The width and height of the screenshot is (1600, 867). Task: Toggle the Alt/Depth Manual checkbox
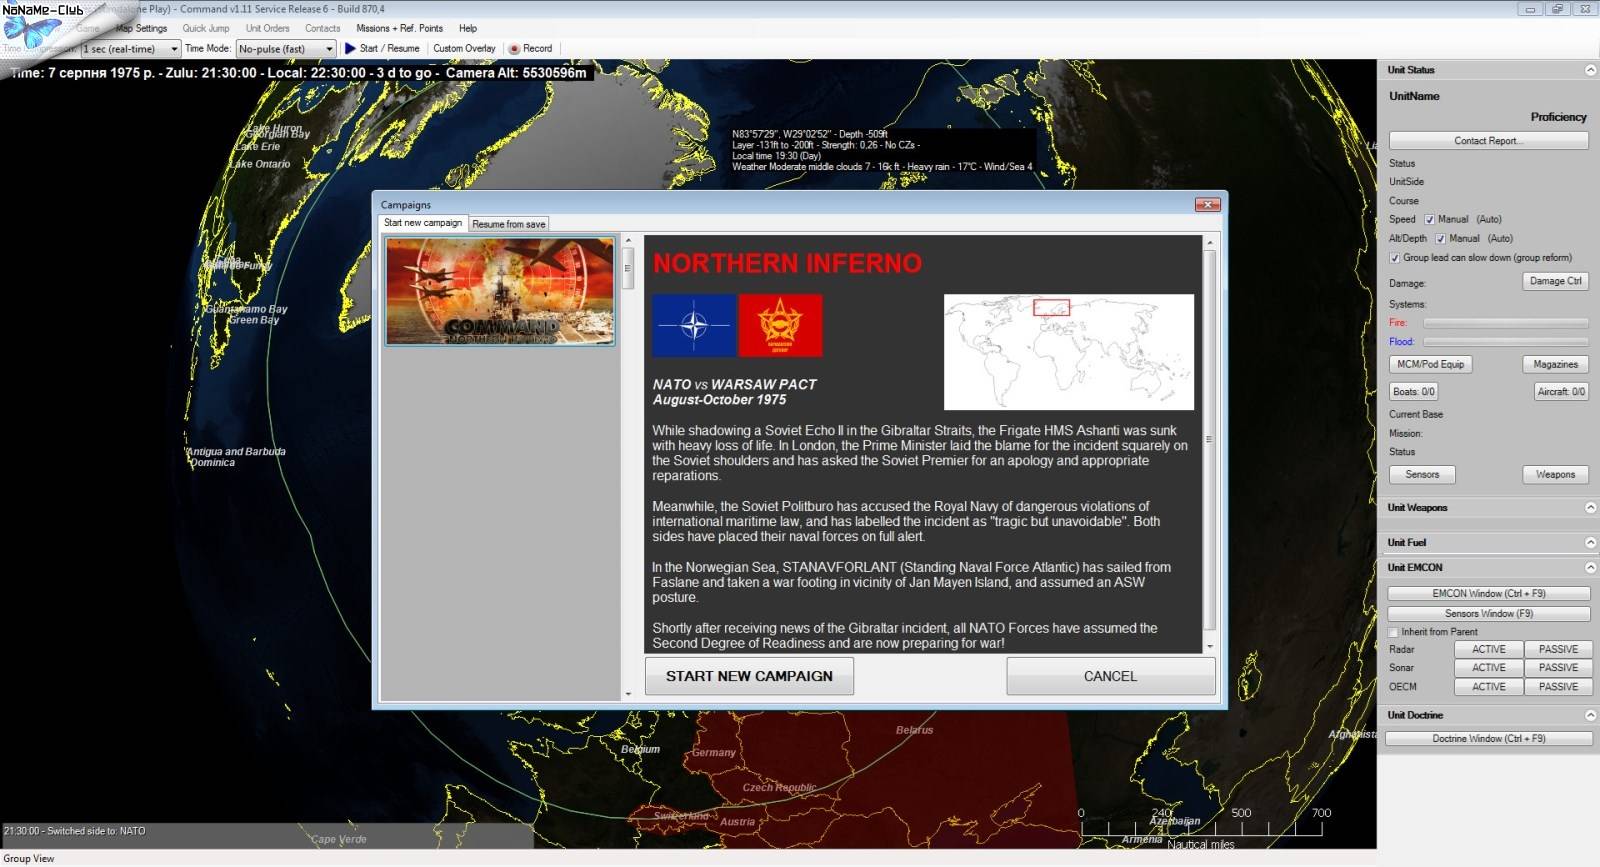click(x=1440, y=239)
